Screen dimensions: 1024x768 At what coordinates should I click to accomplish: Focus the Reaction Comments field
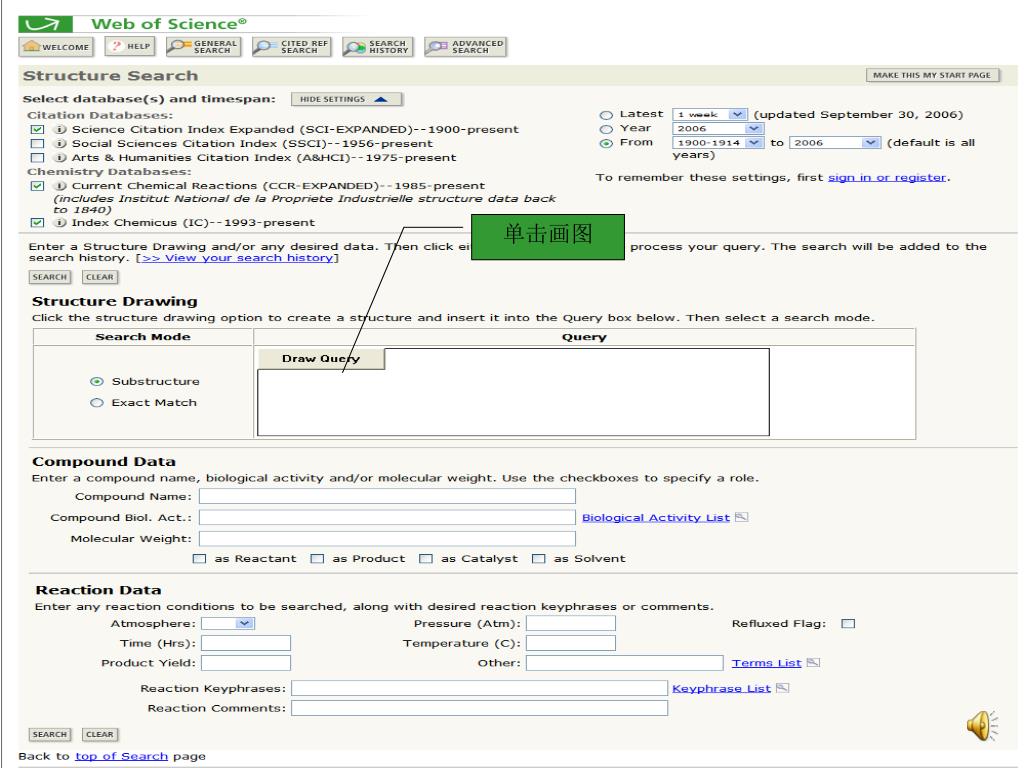pos(479,708)
